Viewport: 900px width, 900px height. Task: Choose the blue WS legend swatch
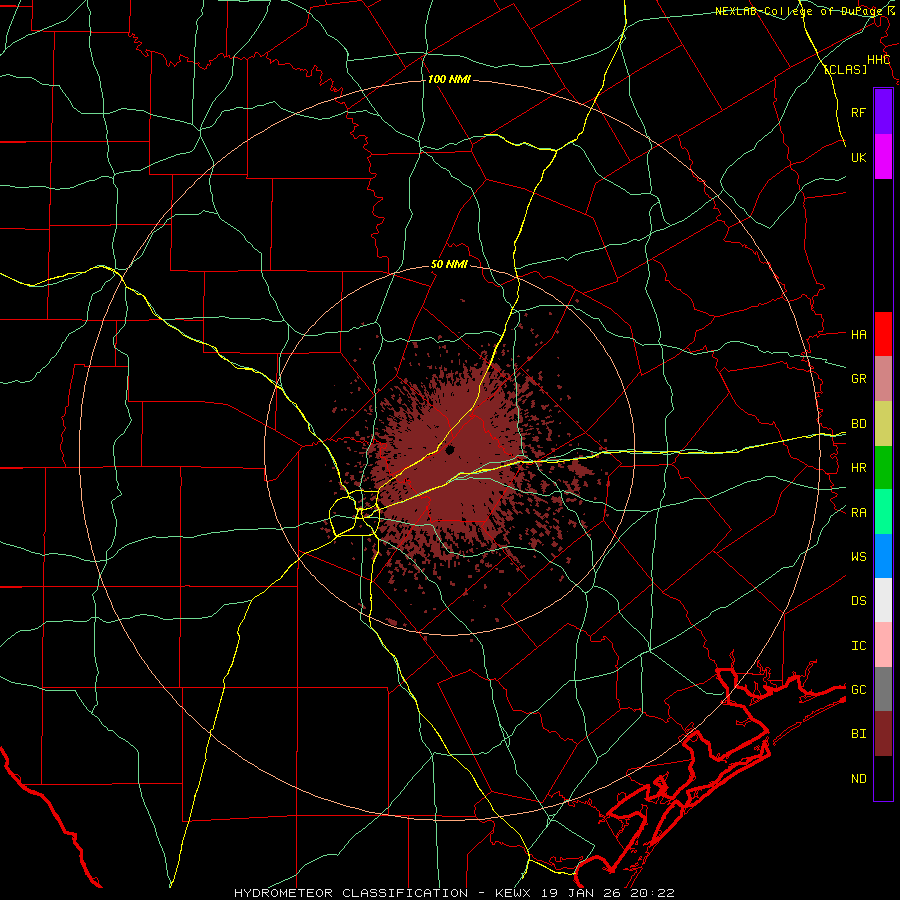pyautogui.click(x=883, y=556)
